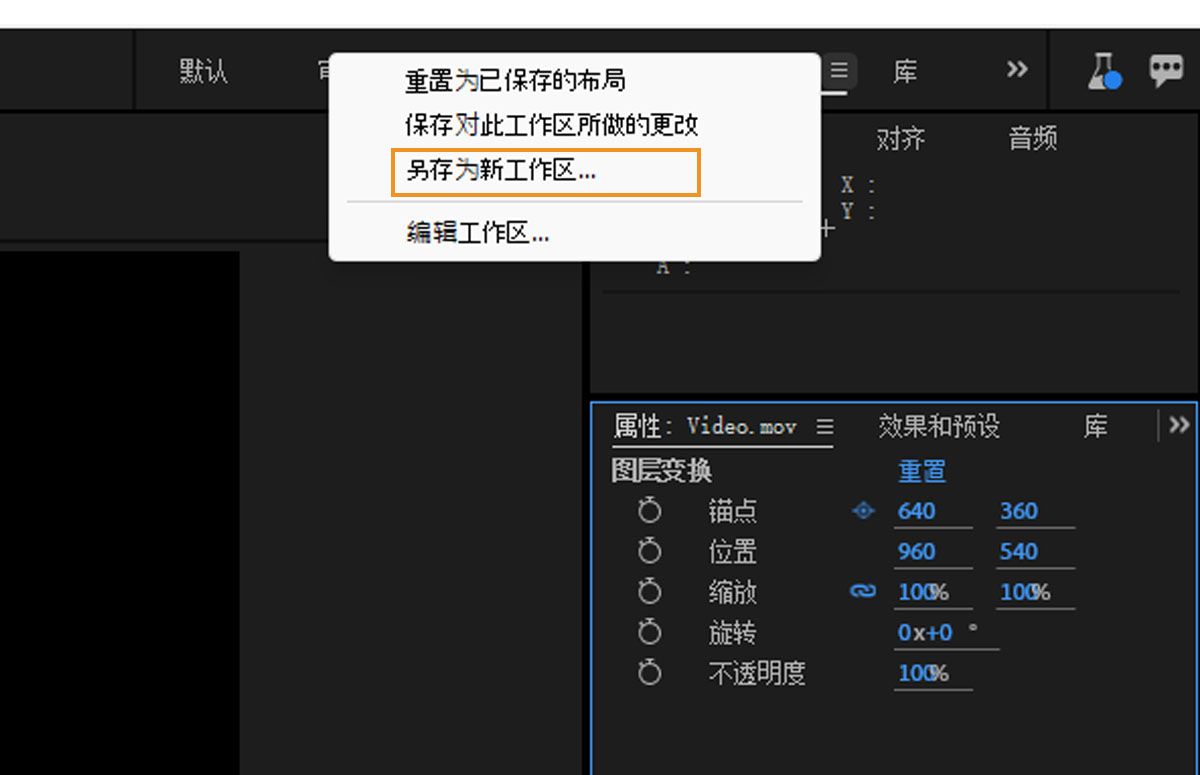1200x775 pixels.
Task: Switch to the 音频 tab
Action: [1032, 139]
